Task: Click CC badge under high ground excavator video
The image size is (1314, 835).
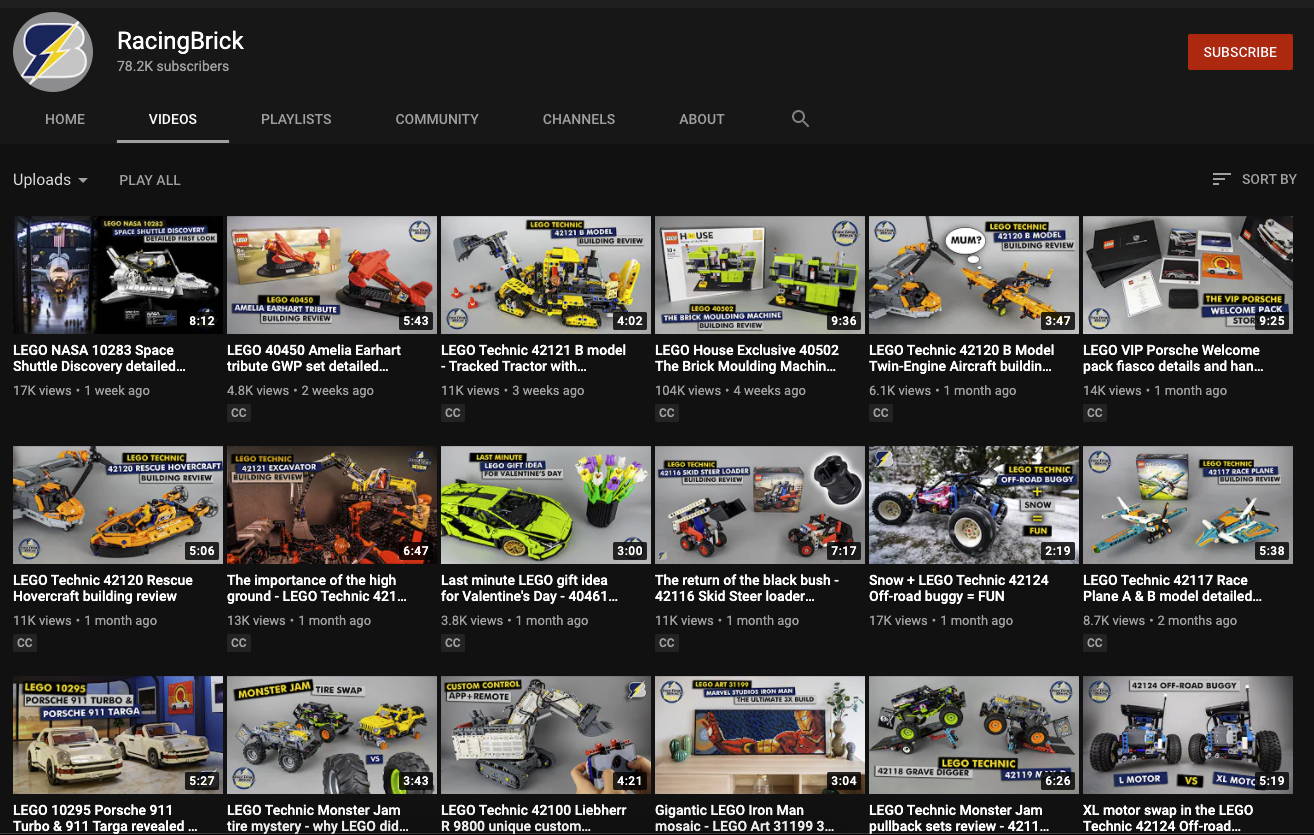Action: pyautogui.click(x=238, y=642)
